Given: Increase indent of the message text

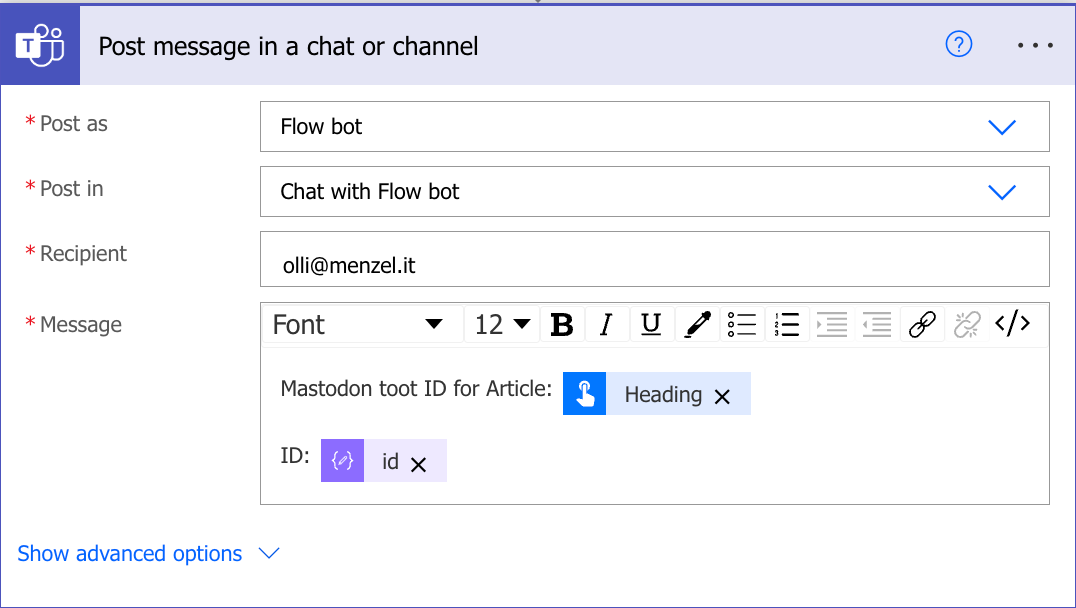Looking at the screenshot, I should (x=832, y=325).
